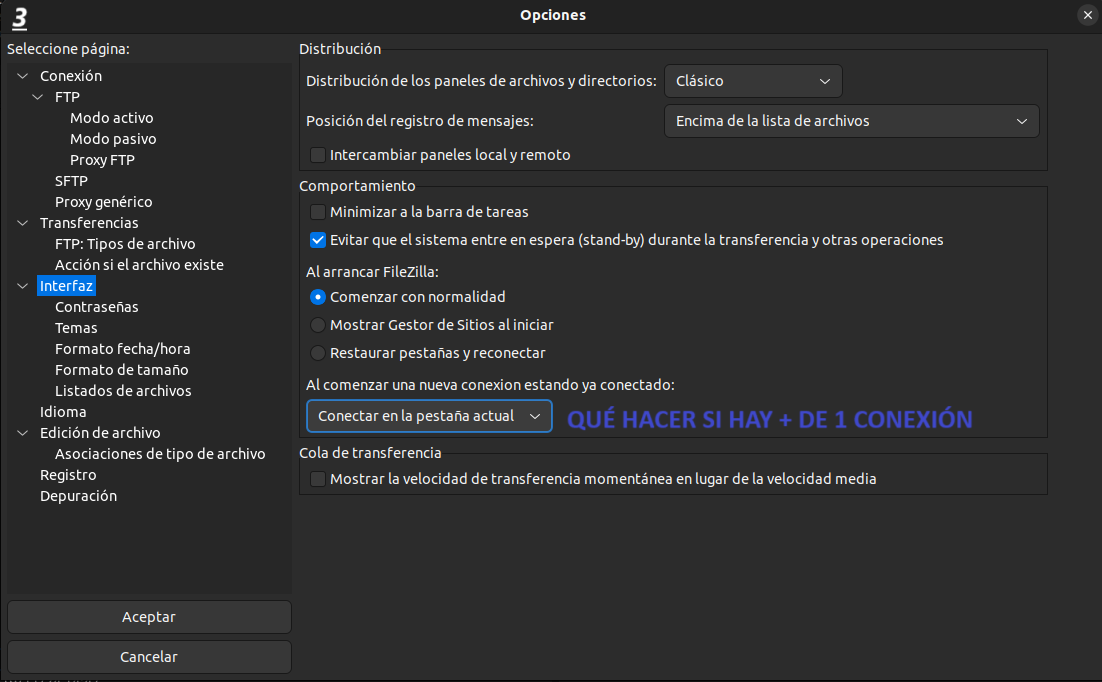
Task: Close the Opciones dialog window
Action: pyautogui.click(x=1087, y=15)
